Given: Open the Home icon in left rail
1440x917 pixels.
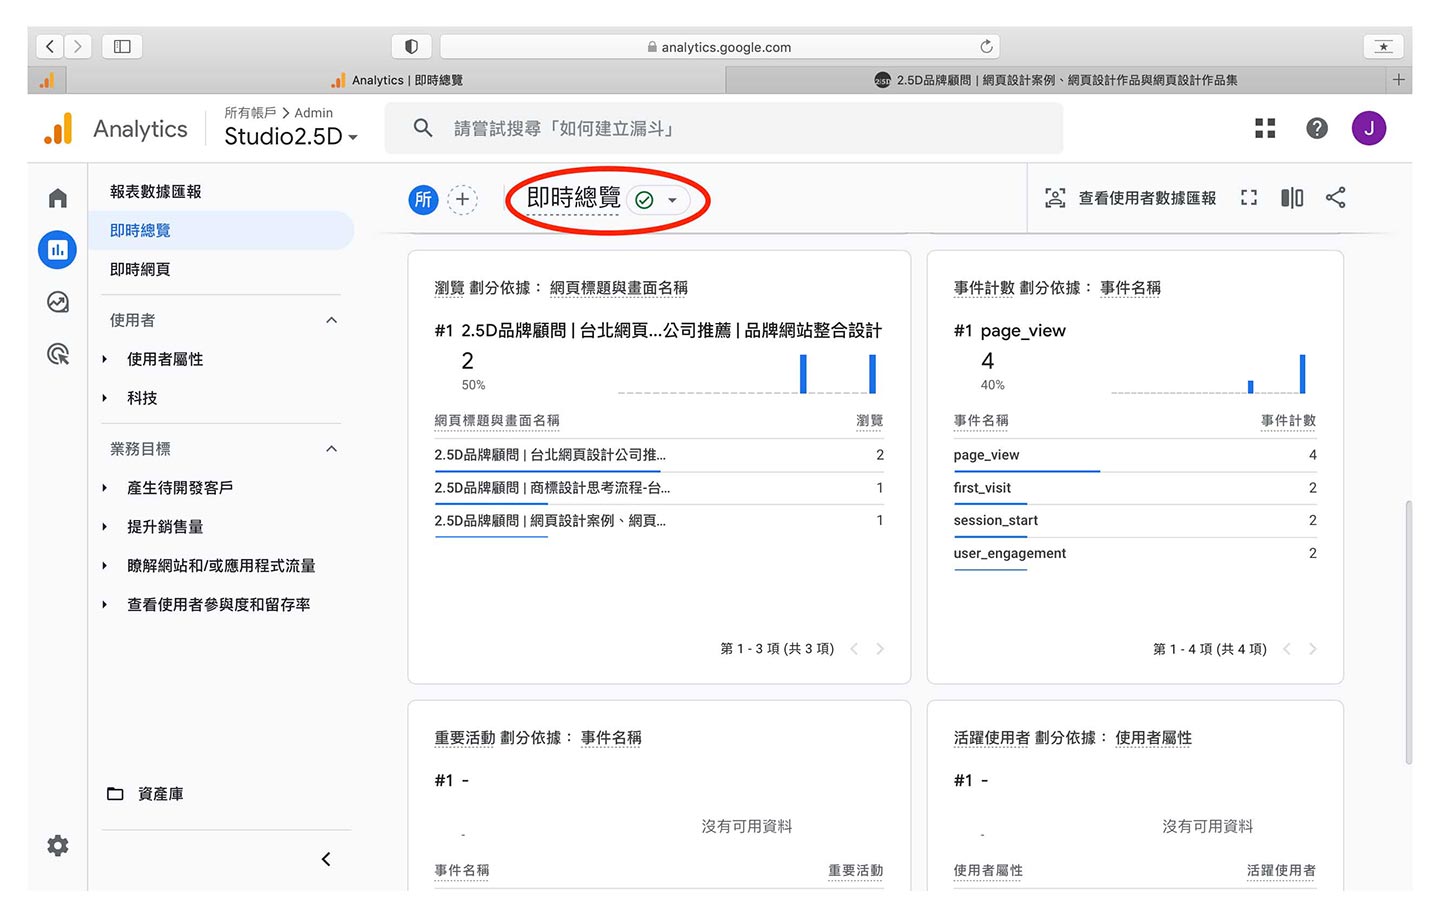Looking at the screenshot, I should click(x=58, y=198).
